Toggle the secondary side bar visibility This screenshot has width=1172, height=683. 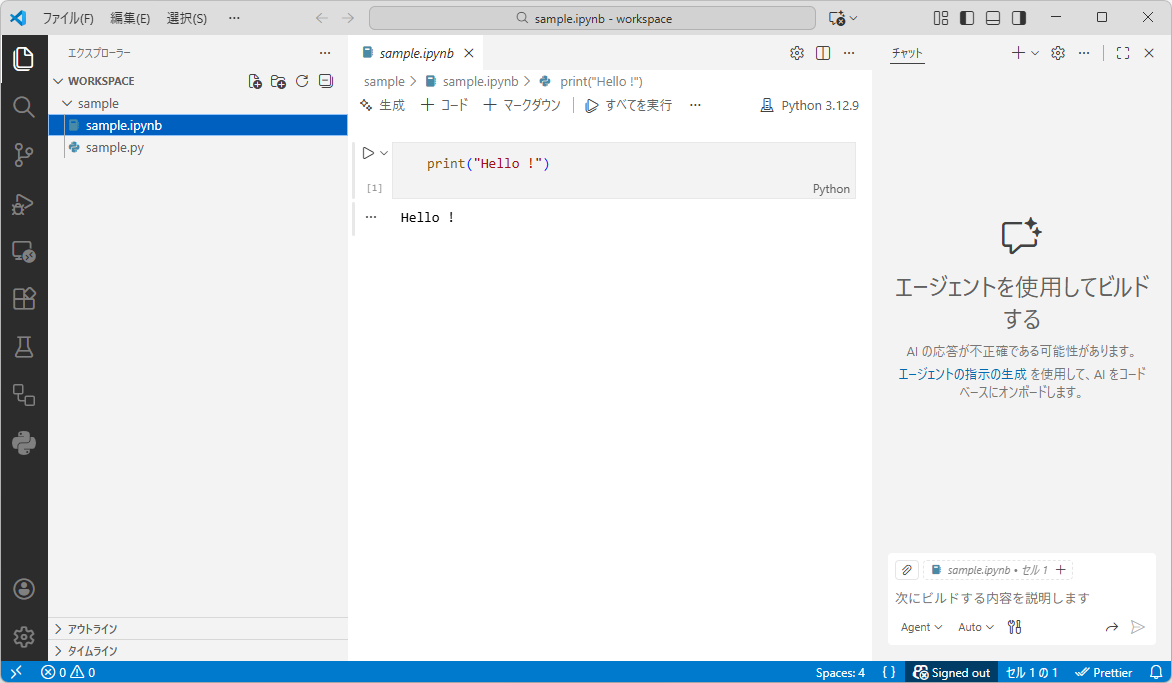1019,18
